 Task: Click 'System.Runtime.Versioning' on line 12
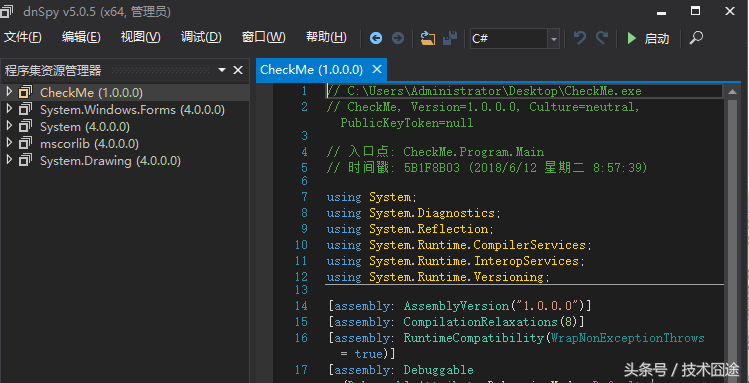[x=456, y=277]
